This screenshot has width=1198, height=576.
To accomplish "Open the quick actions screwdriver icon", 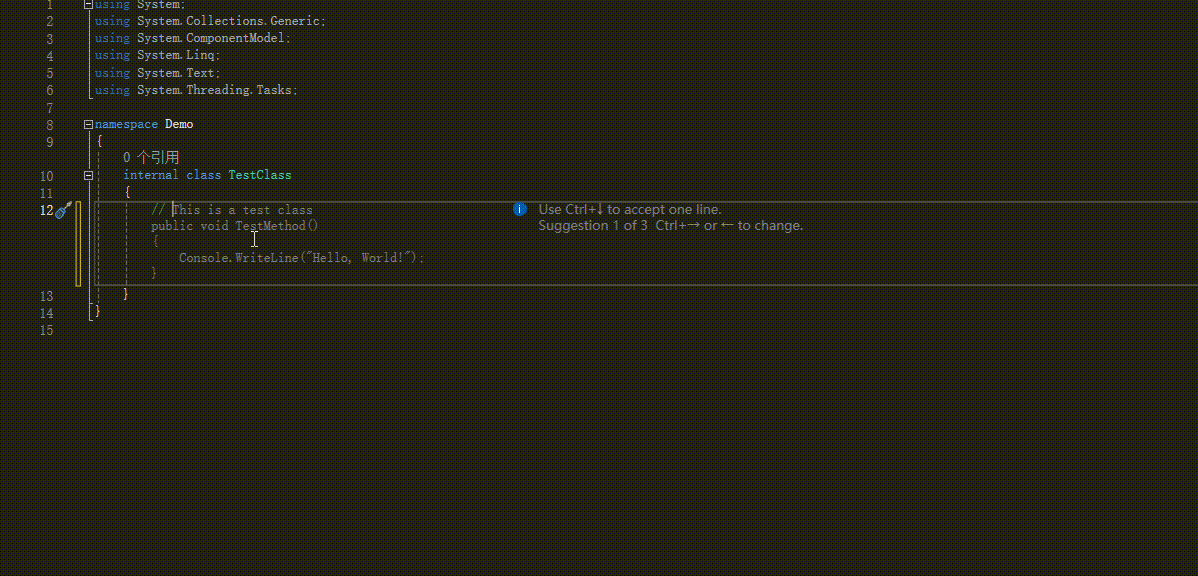I will click(x=63, y=210).
